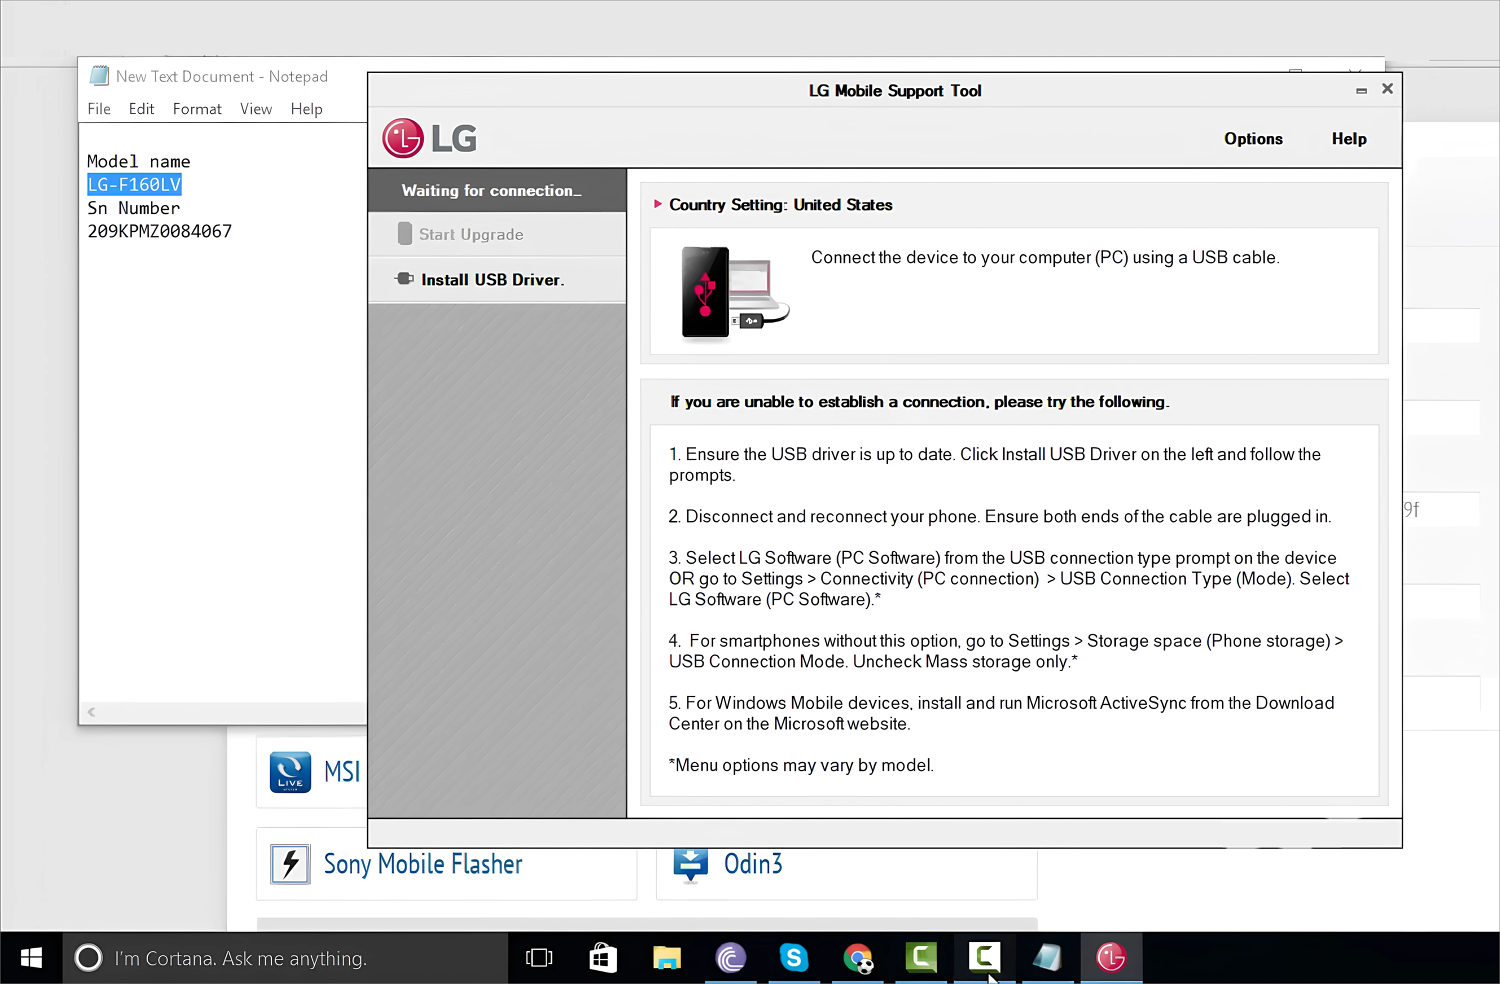Open the MSI link in the background page
The height and width of the screenshot is (984, 1500).
pos(342,771)
